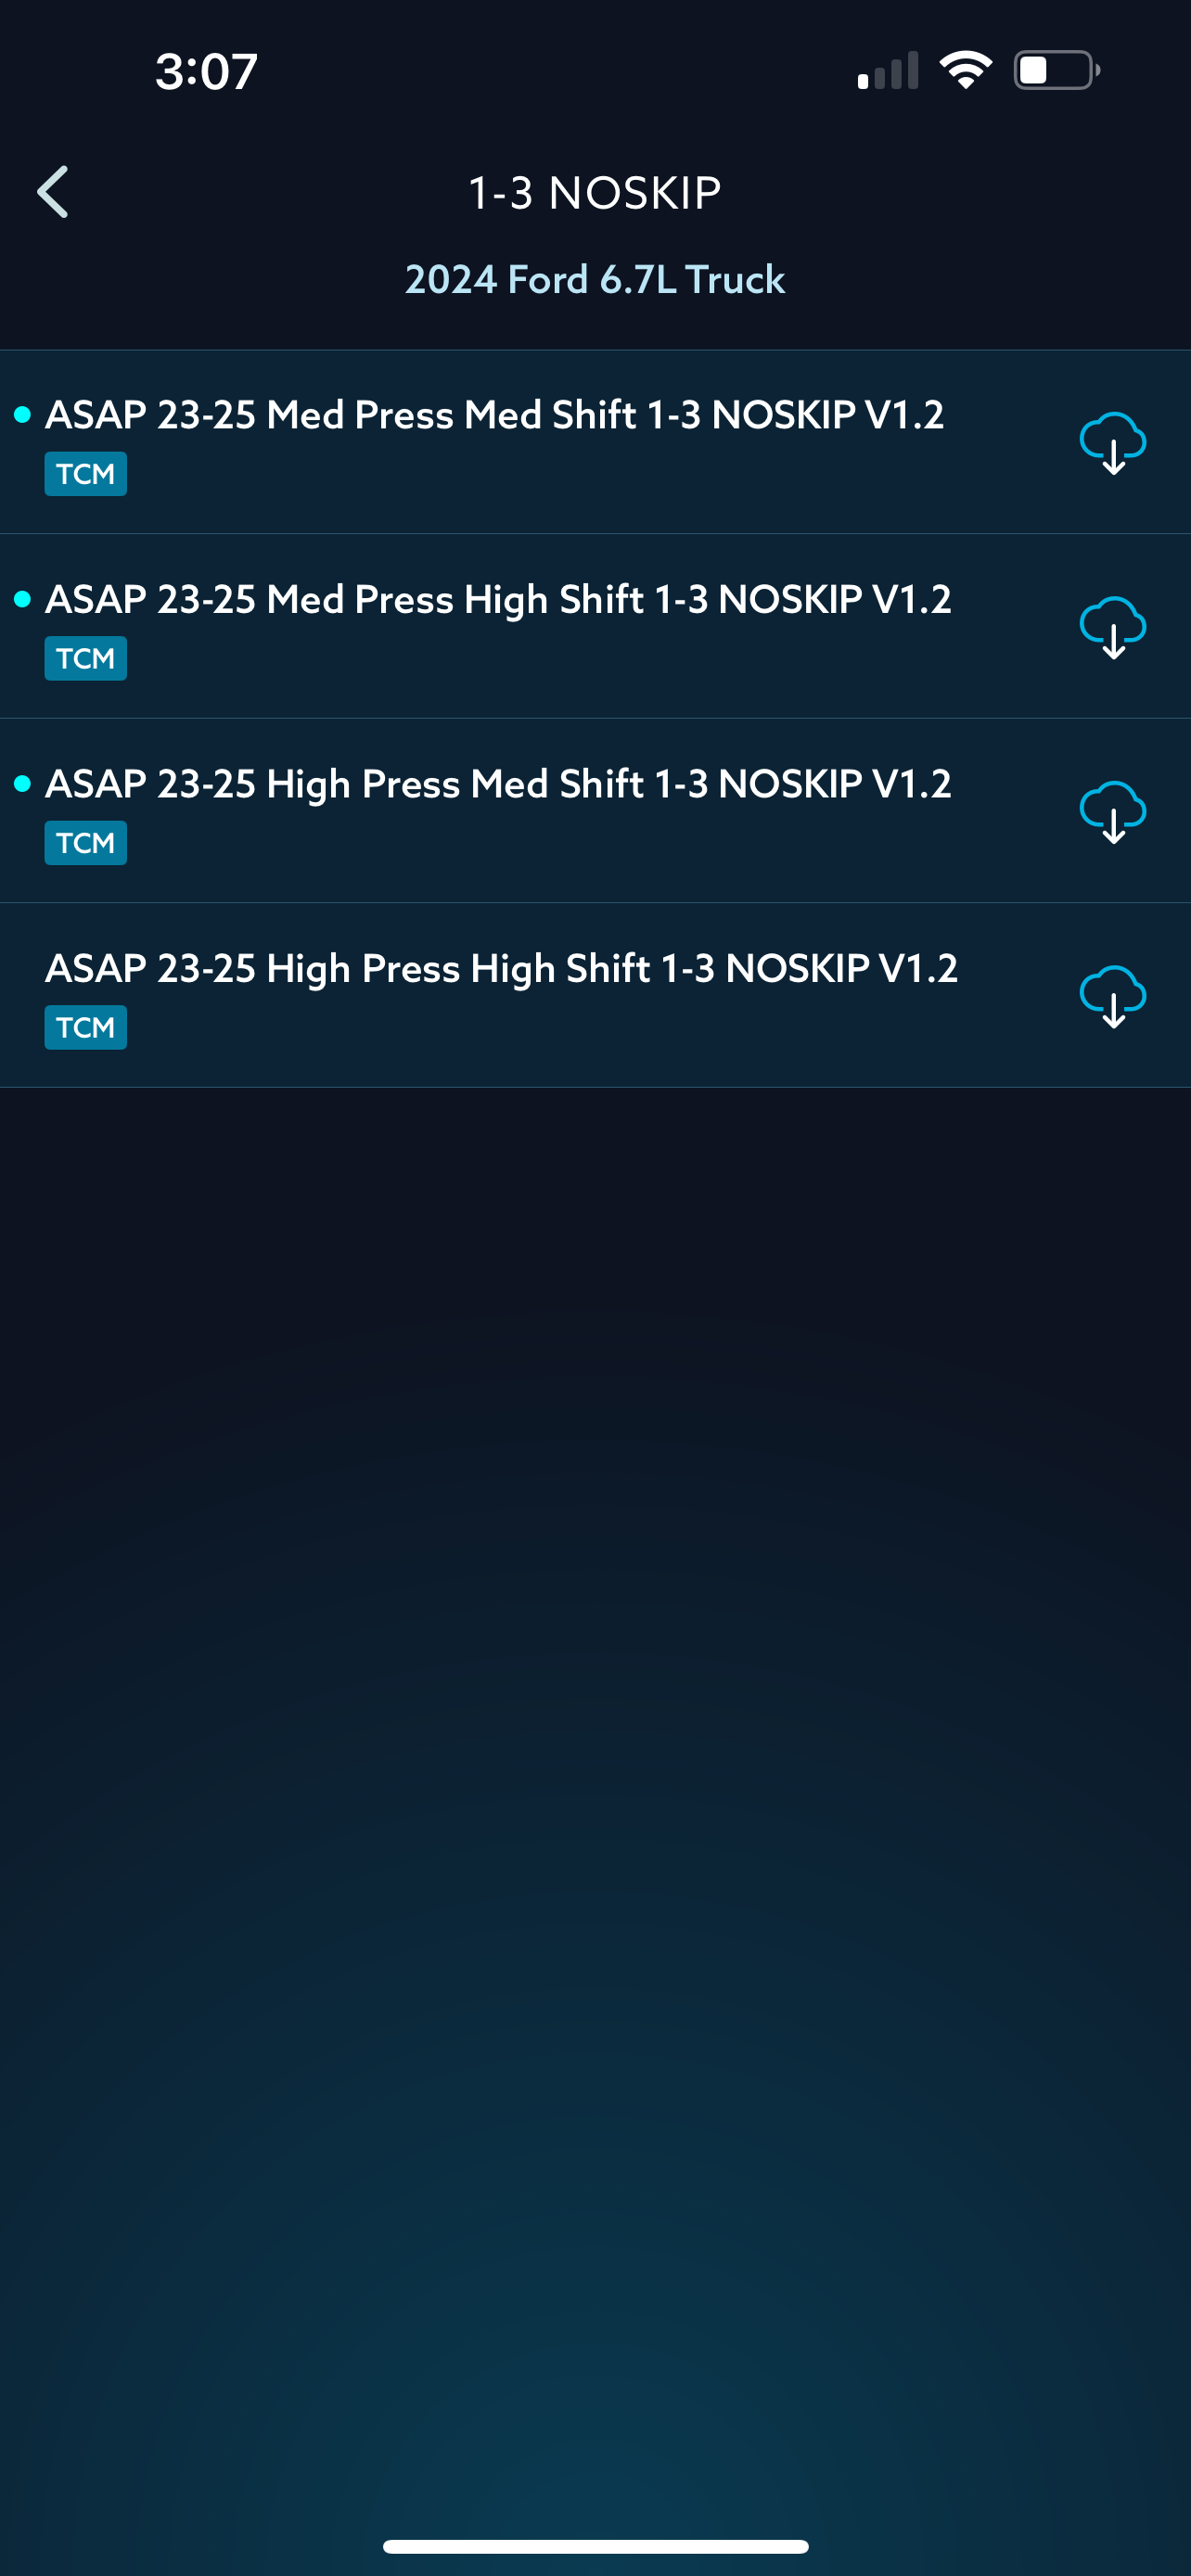1191x2576 pixels.
Task: Tap the Wi-Fi status icon
Action: point(965,70)
